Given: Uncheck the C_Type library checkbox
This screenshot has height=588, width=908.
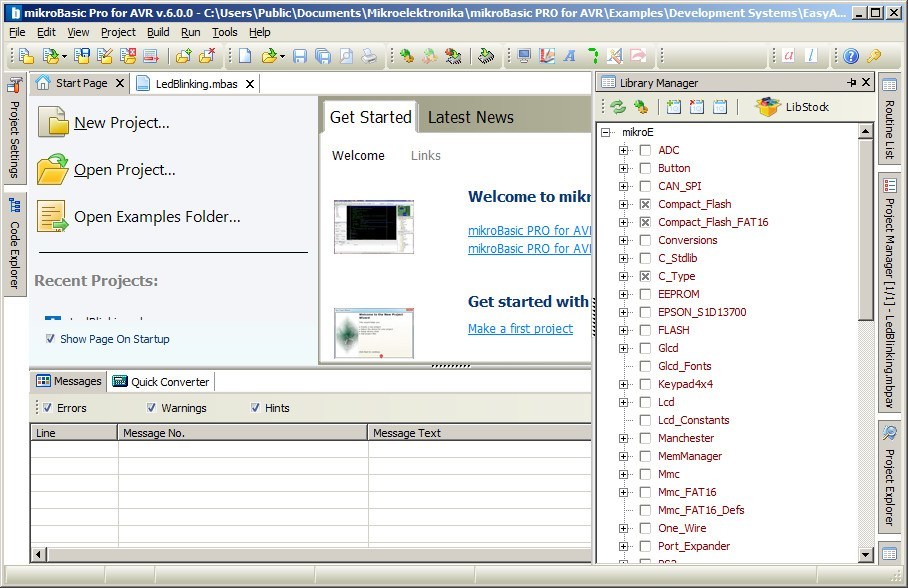Looking at the screenshot, I should click(645, 276).
